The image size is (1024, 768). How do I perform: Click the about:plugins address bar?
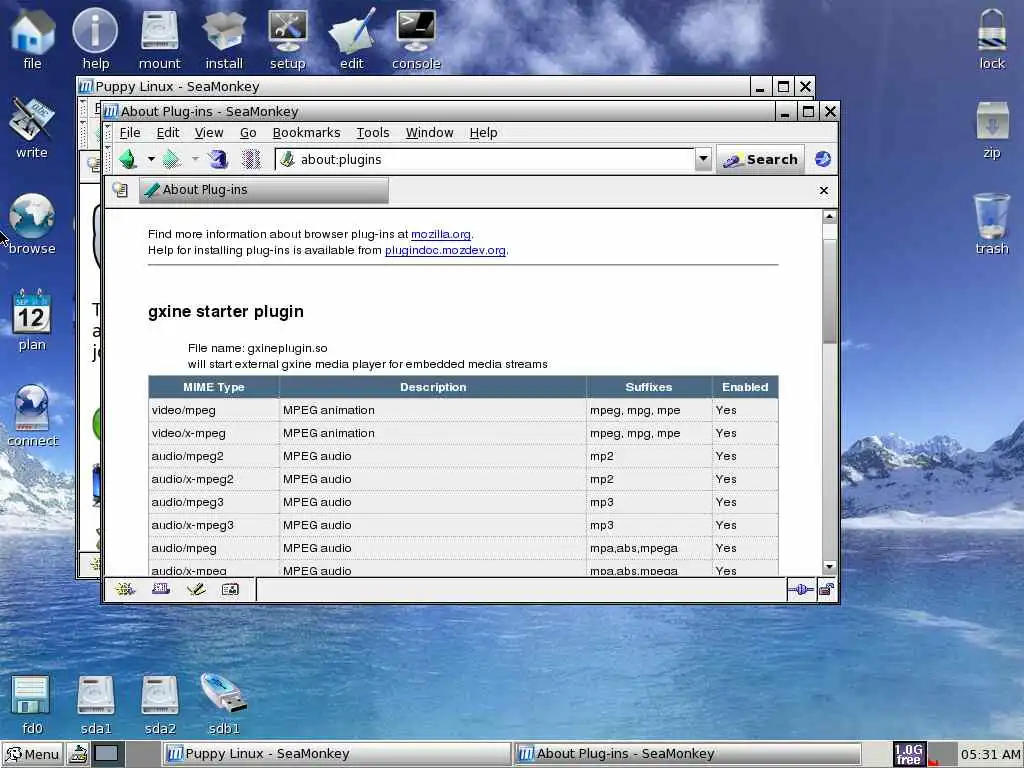click(485, 159)
